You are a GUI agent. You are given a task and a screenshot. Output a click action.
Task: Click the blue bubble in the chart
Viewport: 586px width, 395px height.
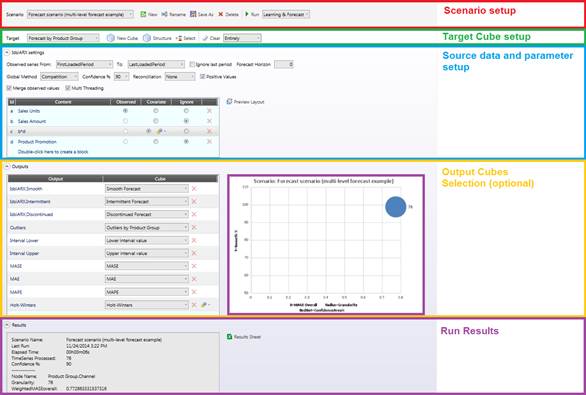click(x=395, y=207)
